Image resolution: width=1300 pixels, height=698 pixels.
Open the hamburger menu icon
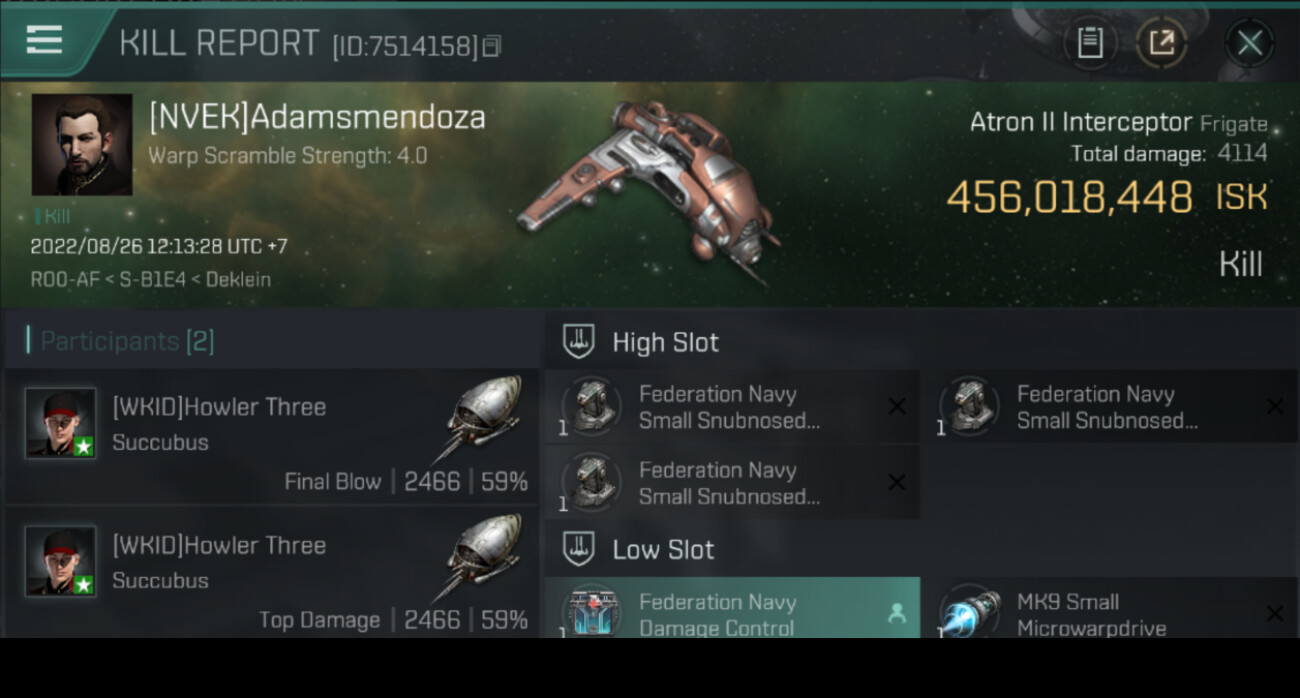pyautogui.click(x=44, y=41)
